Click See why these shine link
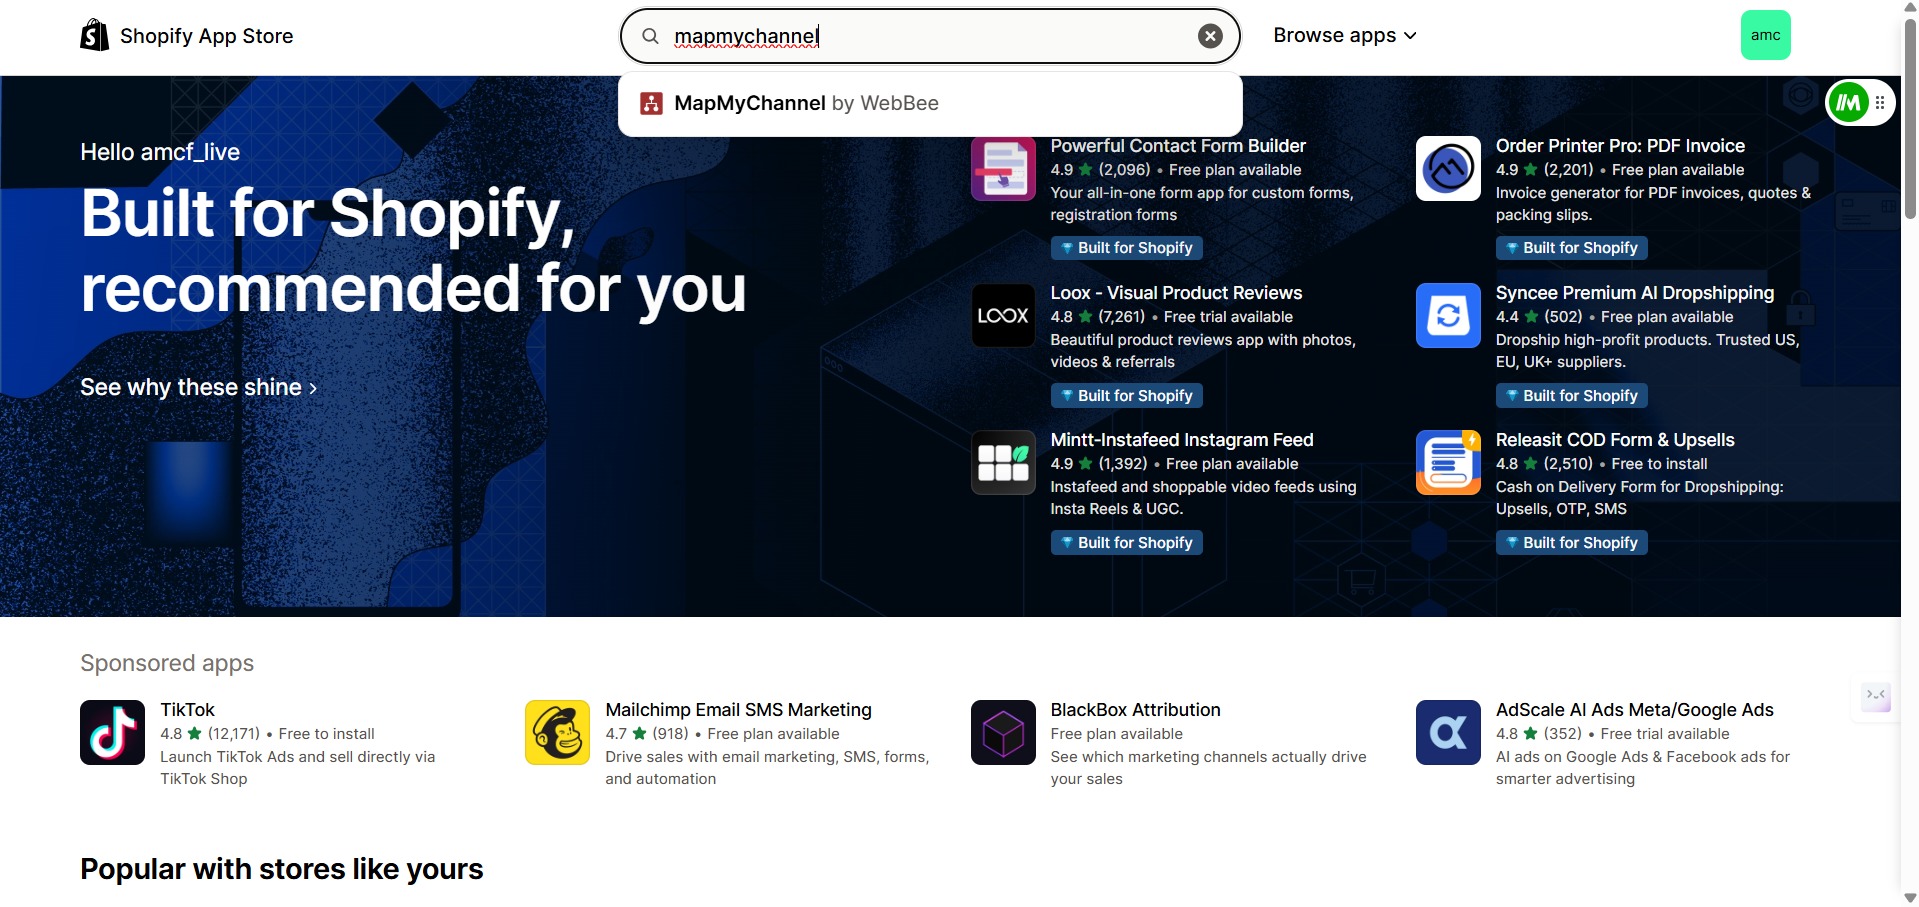 coord(198,387)
